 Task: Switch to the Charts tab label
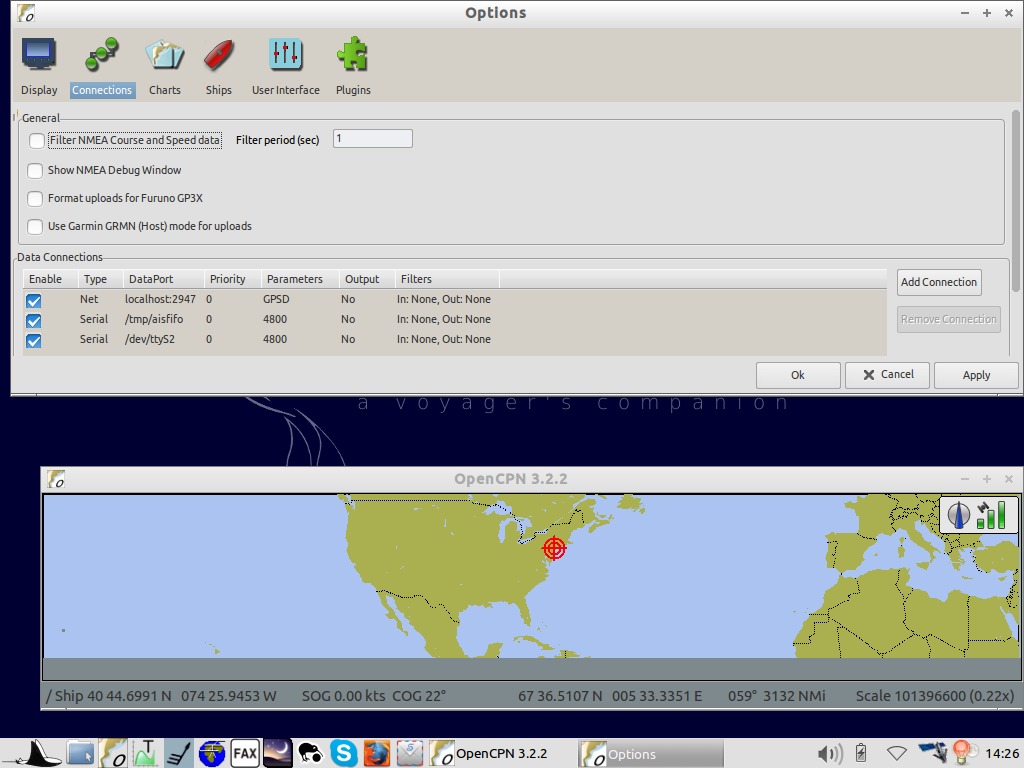click(x=165, y=90)
